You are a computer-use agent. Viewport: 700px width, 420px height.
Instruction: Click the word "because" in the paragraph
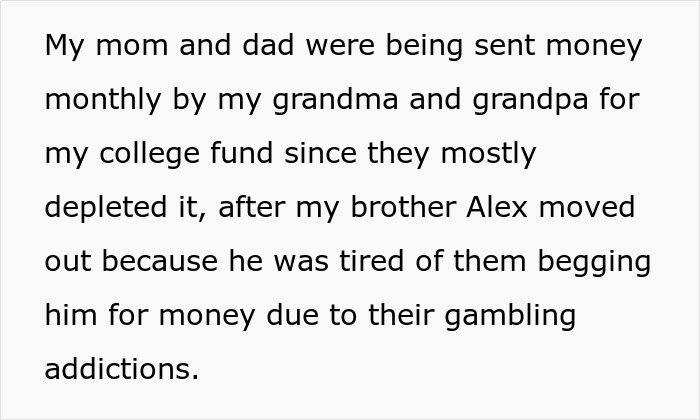click(x=164, y=262)
